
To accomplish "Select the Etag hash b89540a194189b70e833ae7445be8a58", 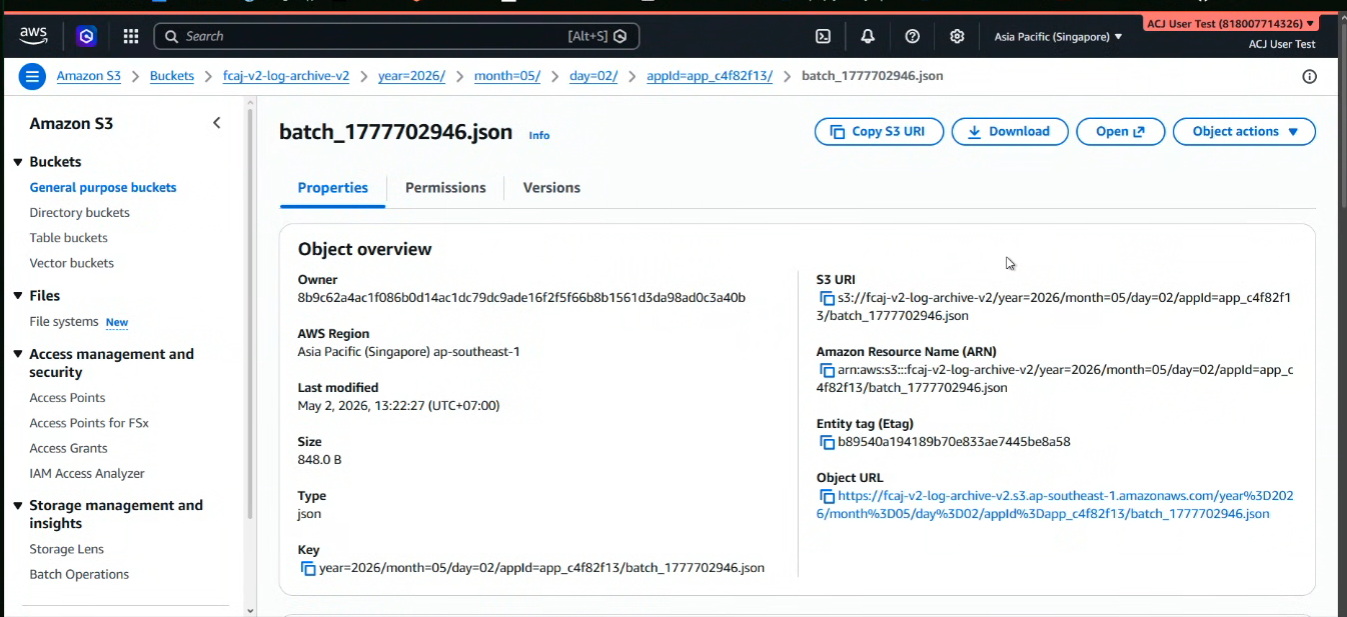I will pos(954,442).
